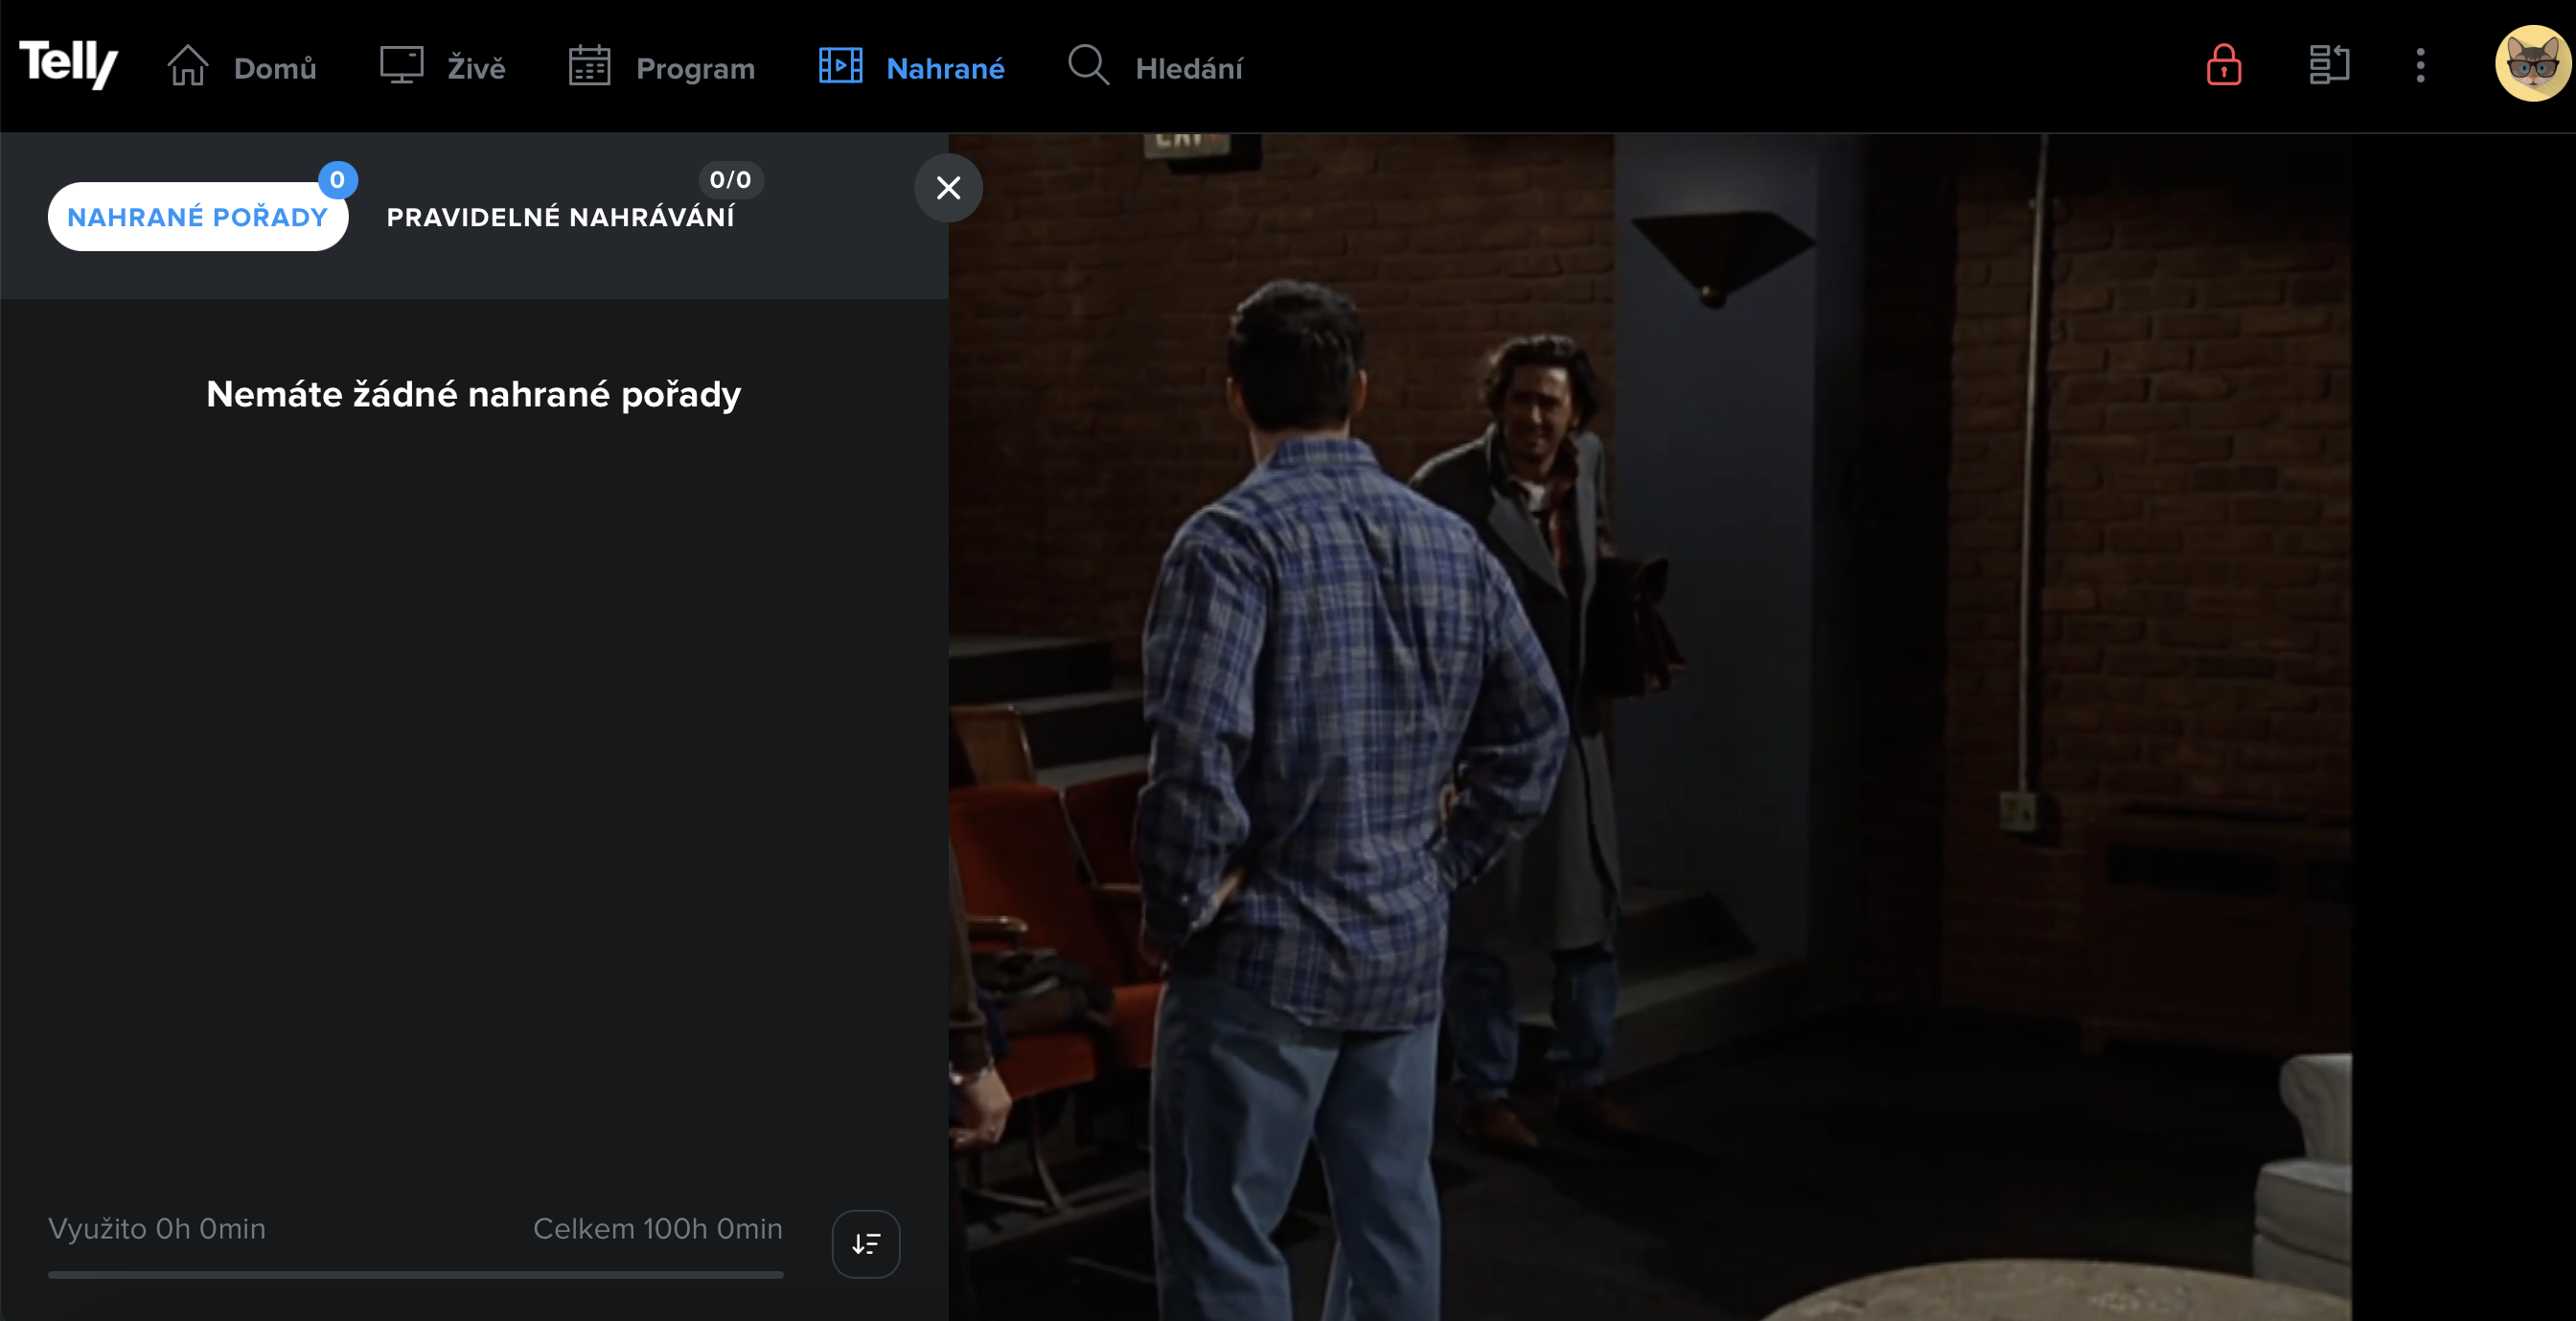Click the Hledání search label

pos(1188,68)
